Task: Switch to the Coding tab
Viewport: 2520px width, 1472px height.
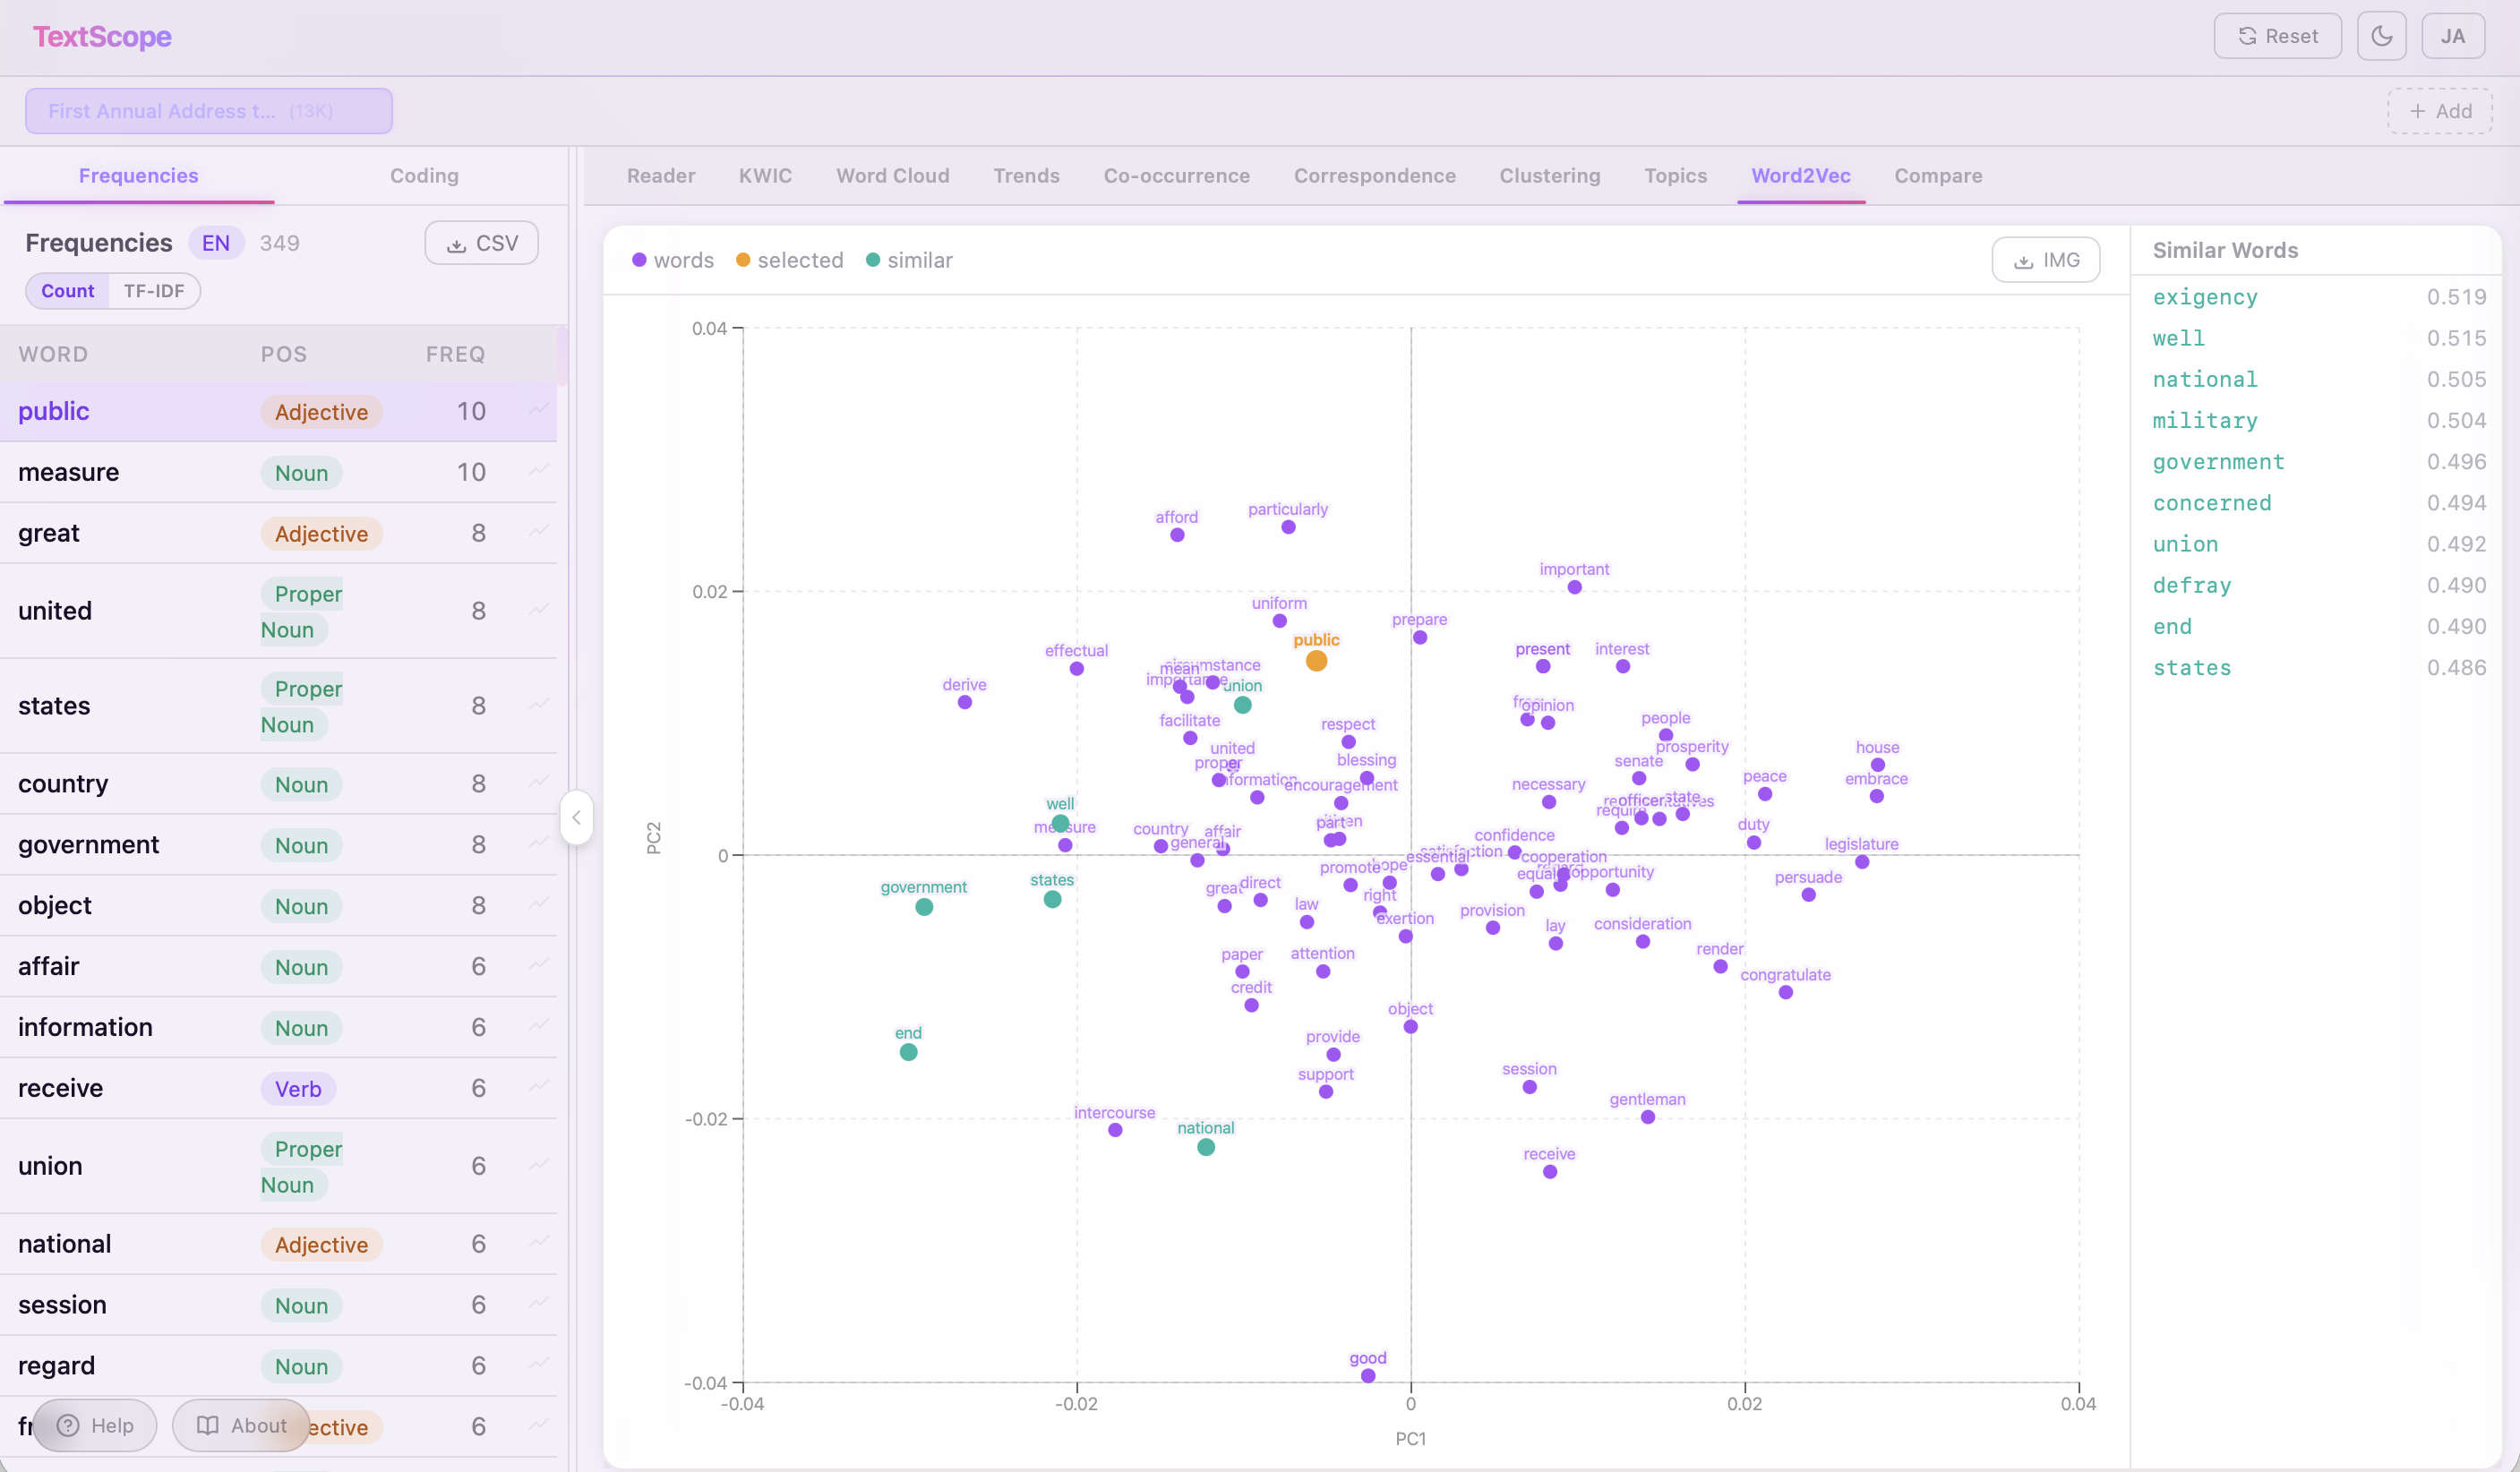Action: (x=424, y=175)
